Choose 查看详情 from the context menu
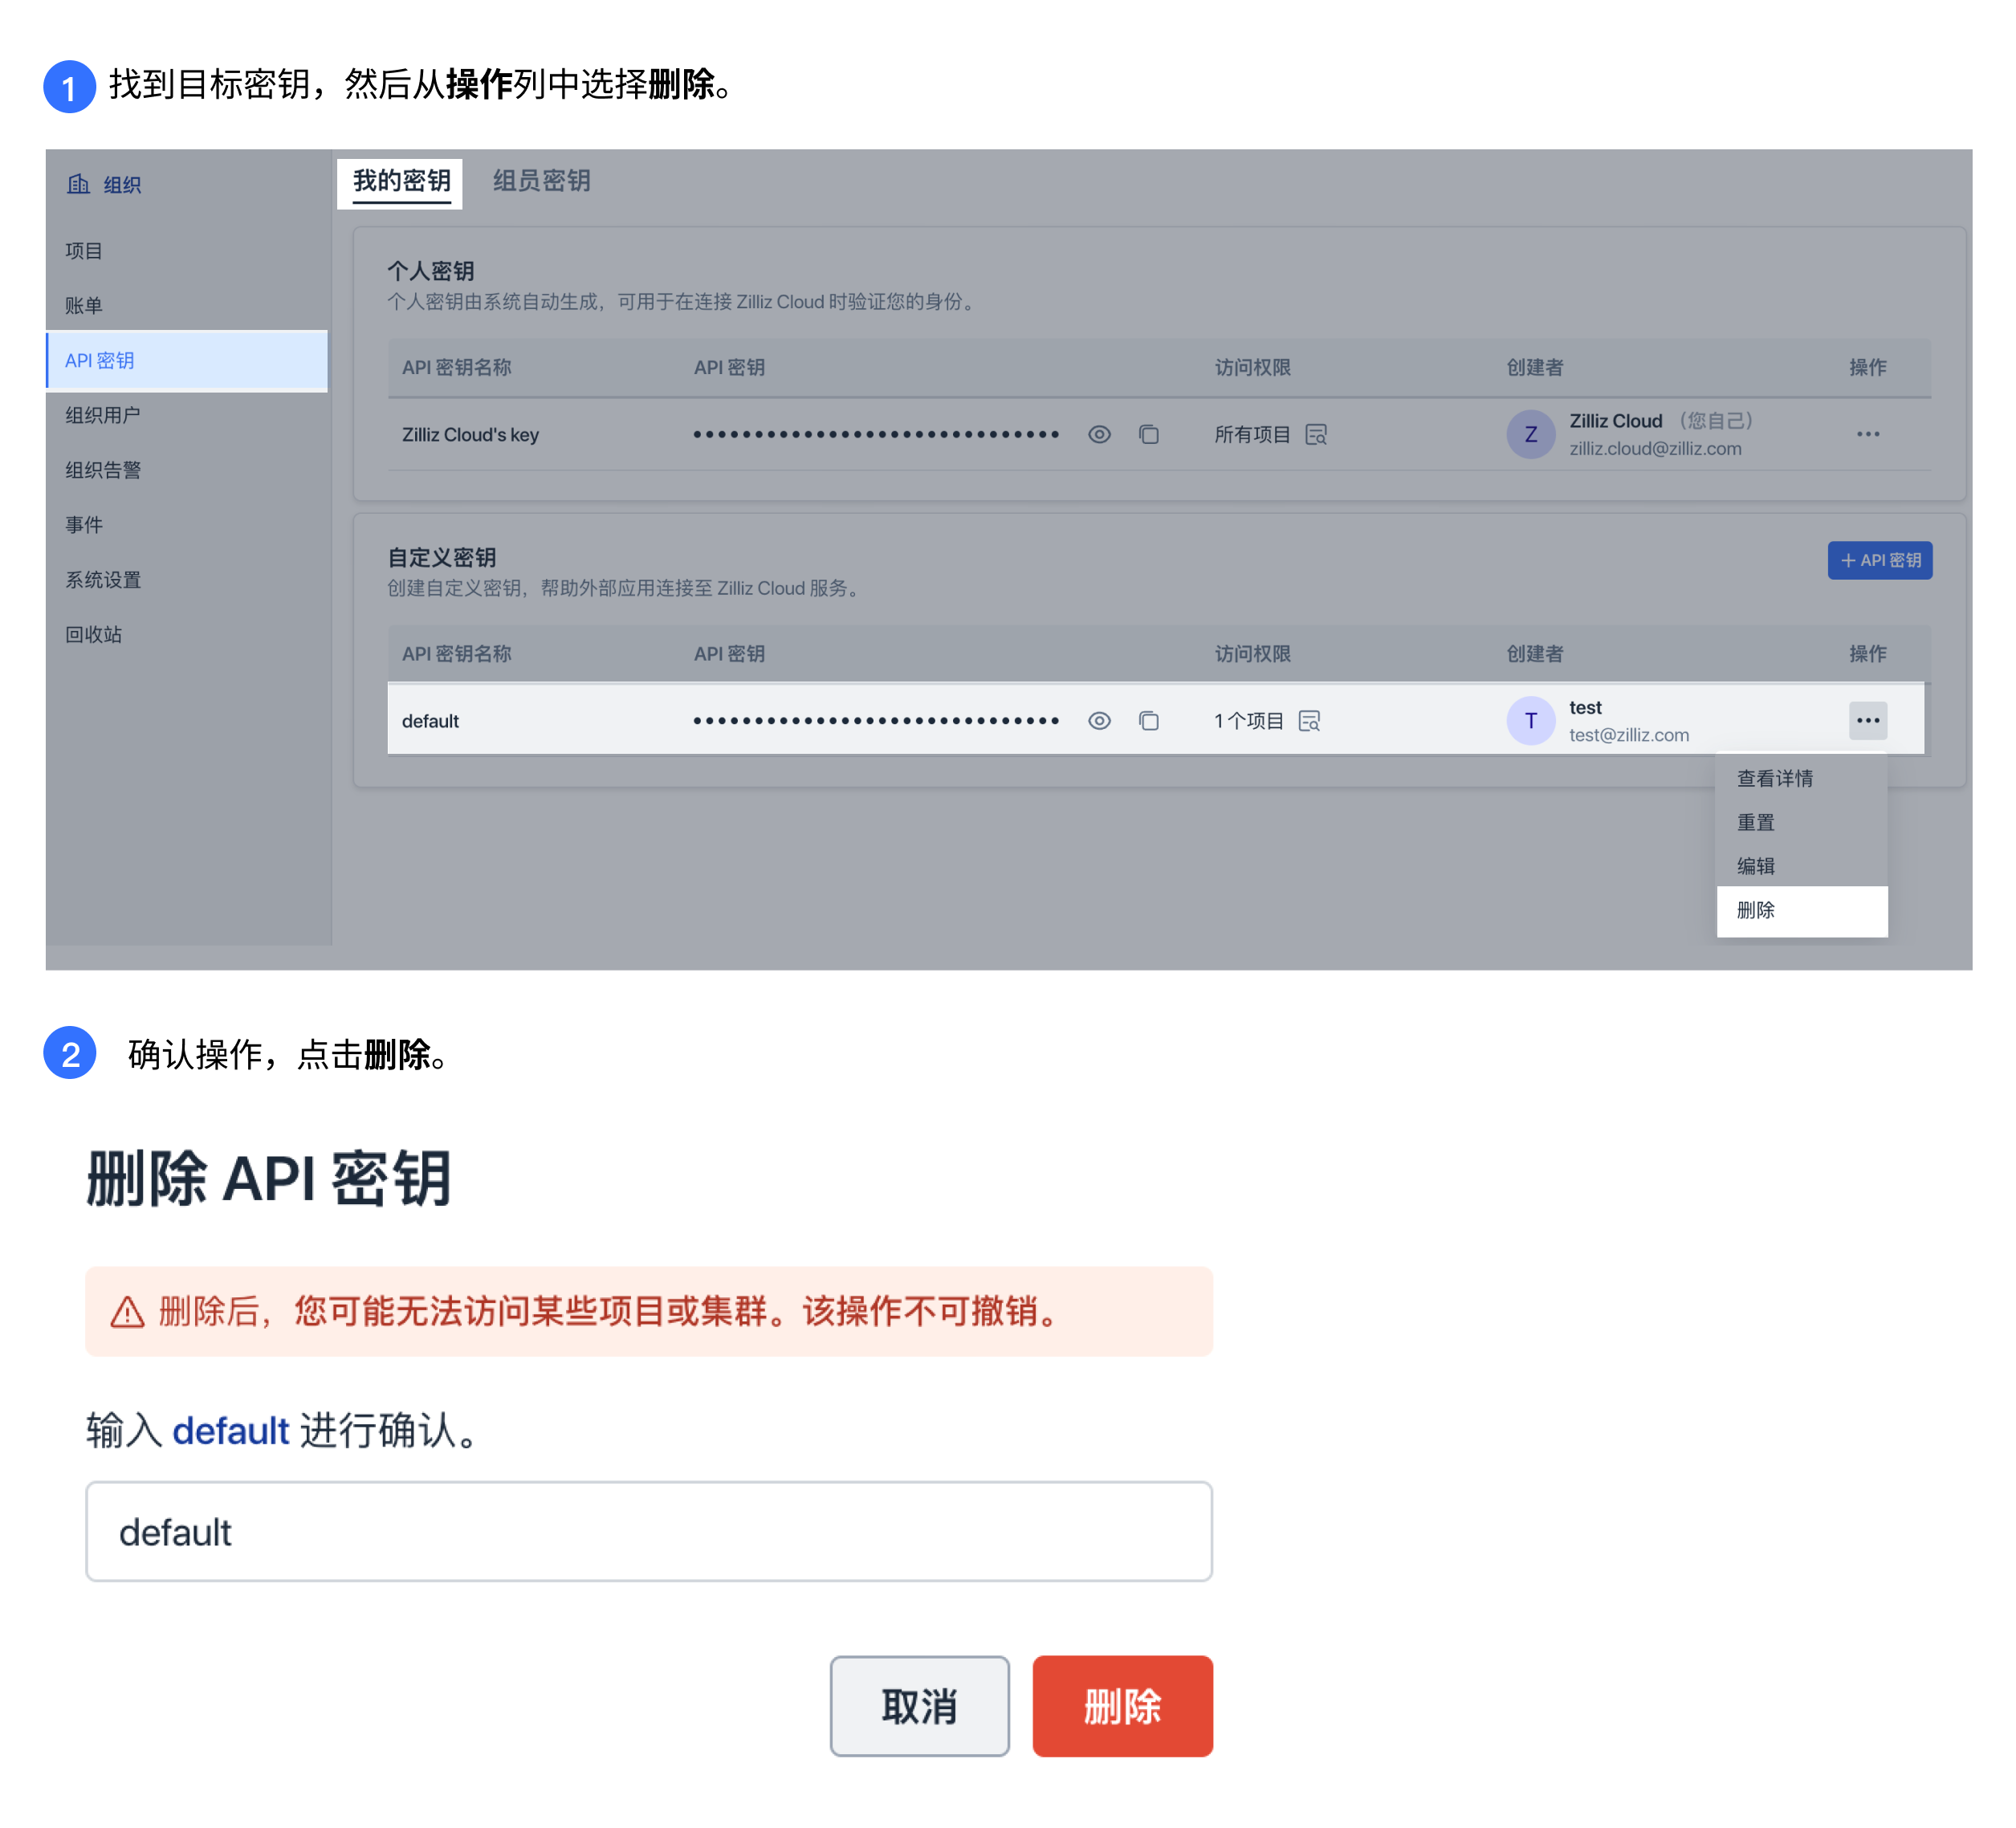Viewport: 2016px width, 1828px height. [1802, 778]
